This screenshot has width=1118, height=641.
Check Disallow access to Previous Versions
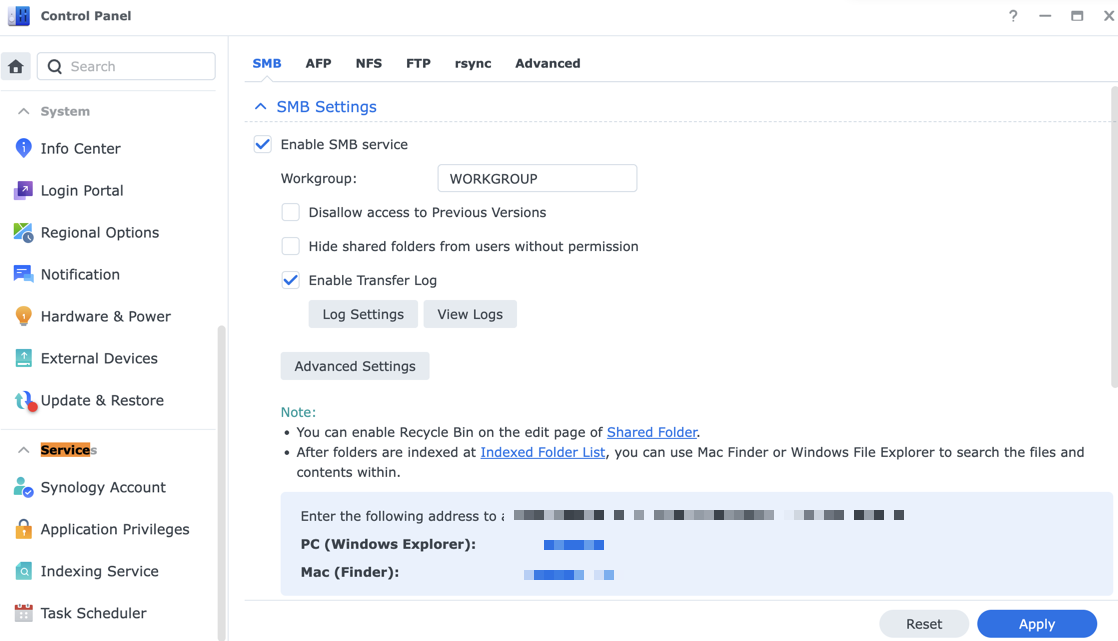(x=291, y=212)
